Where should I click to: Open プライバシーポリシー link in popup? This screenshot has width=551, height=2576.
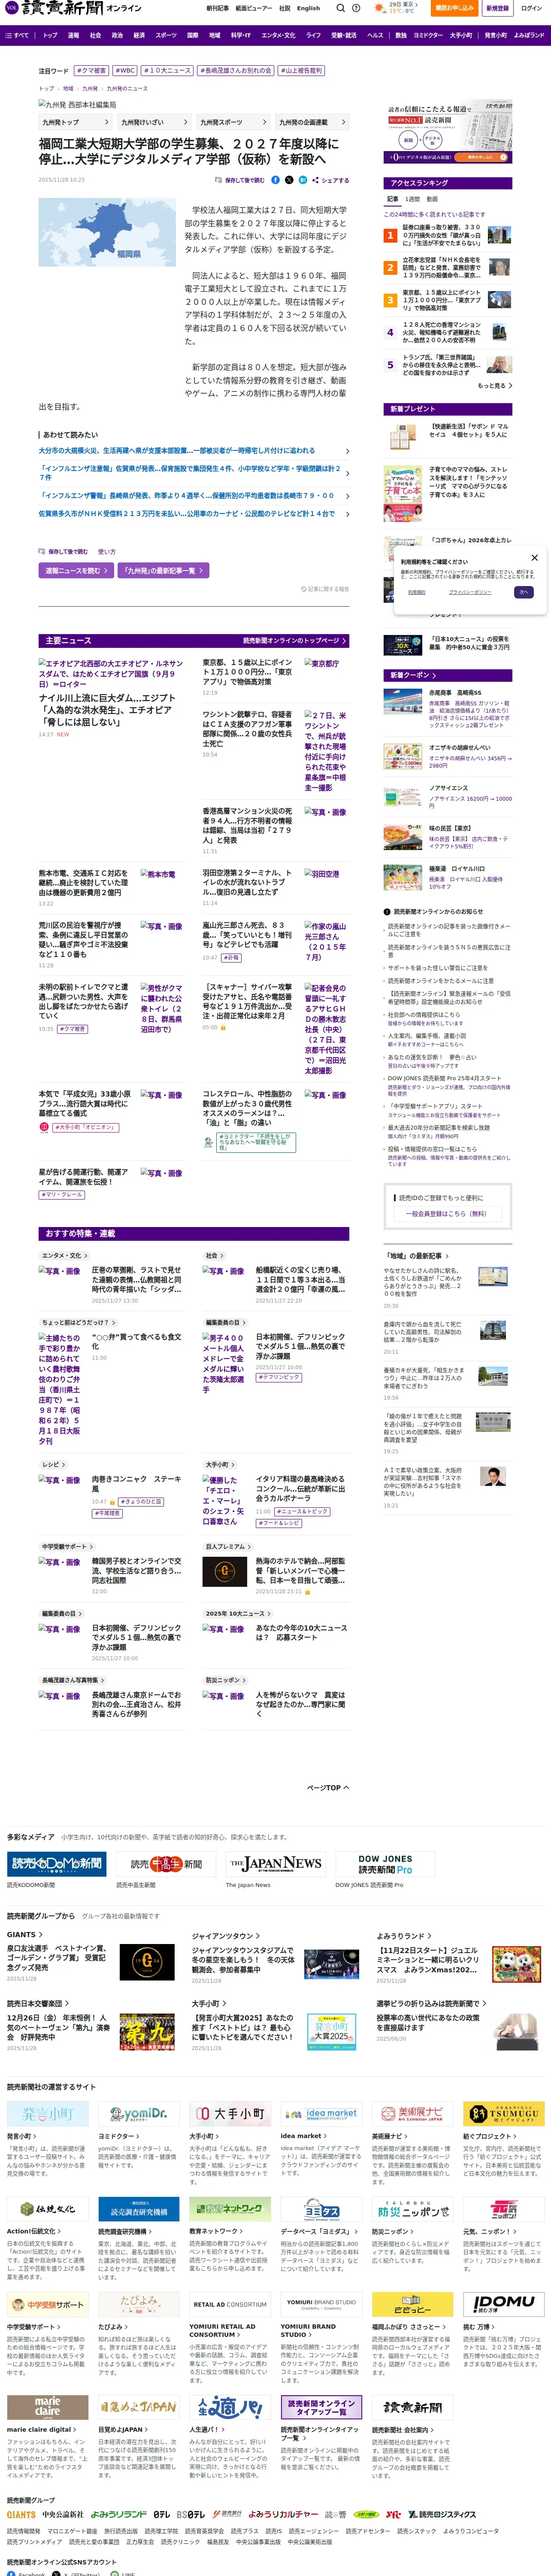pos(469,592)
